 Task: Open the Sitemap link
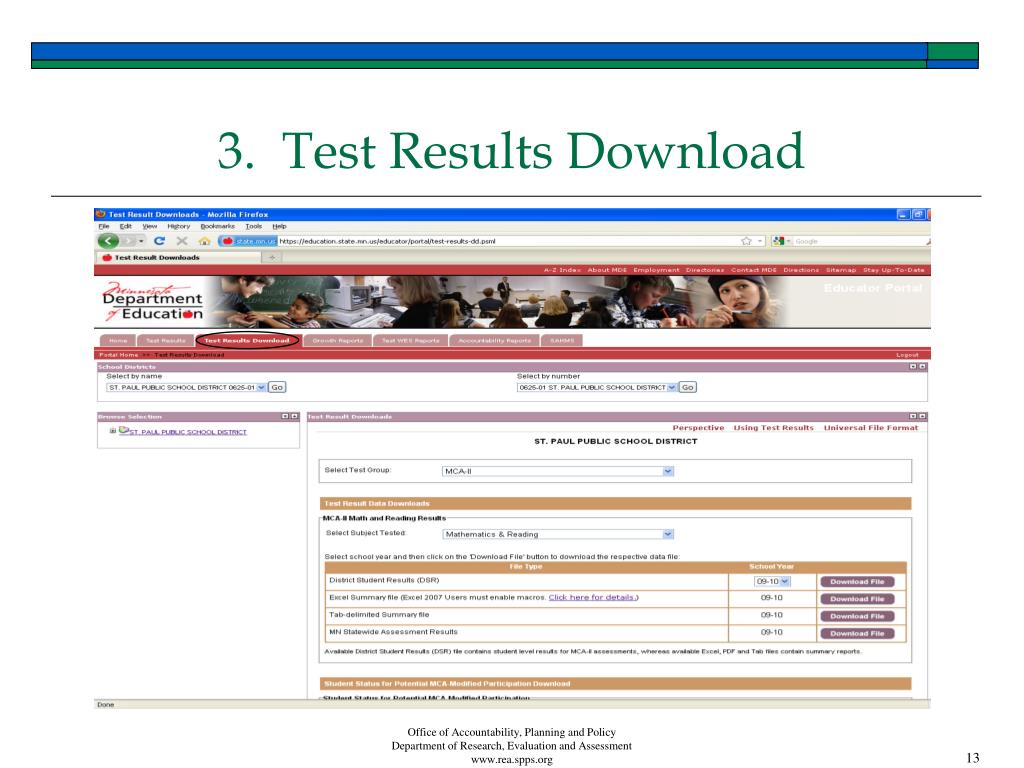(840, 270)
